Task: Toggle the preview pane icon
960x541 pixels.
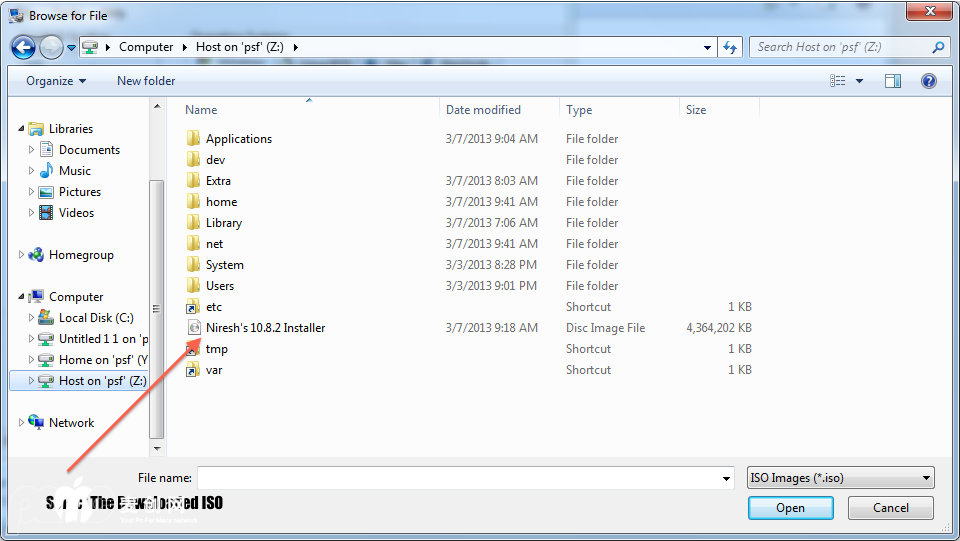Action: tap(892, 81)
